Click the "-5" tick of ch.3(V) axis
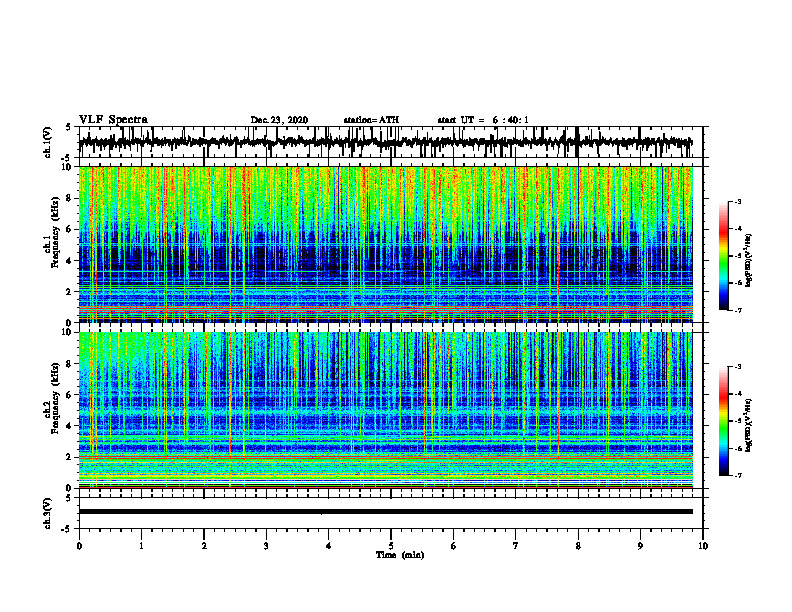 click(x=67, y=529)
